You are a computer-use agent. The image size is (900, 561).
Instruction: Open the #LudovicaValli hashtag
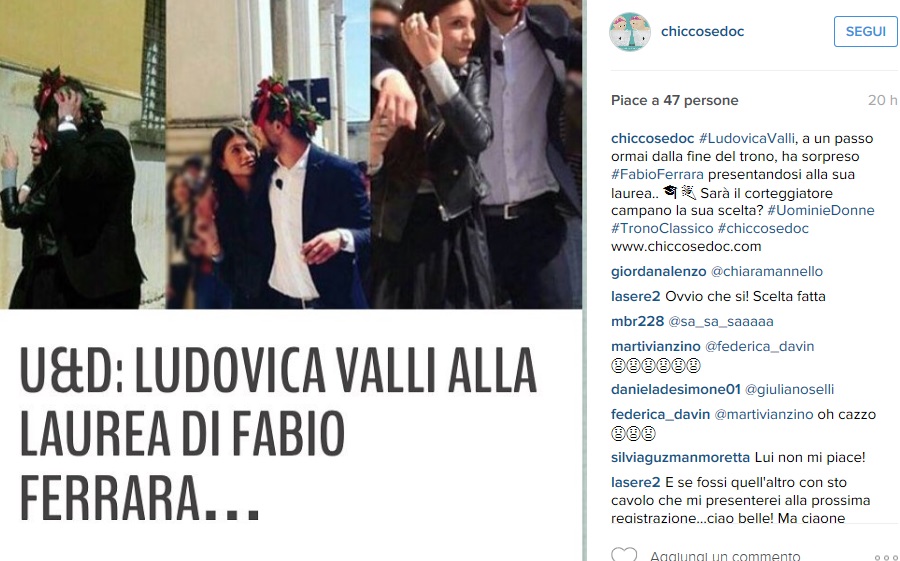[x=746, y=138]
